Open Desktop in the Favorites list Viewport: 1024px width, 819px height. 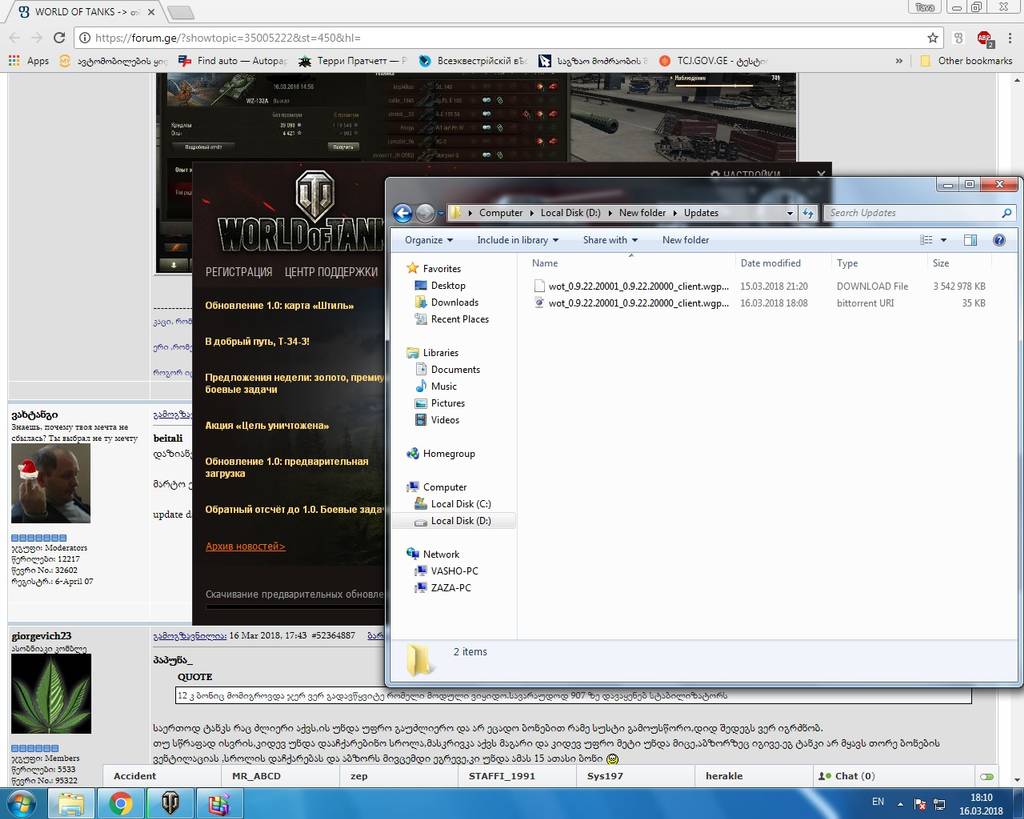447,285
